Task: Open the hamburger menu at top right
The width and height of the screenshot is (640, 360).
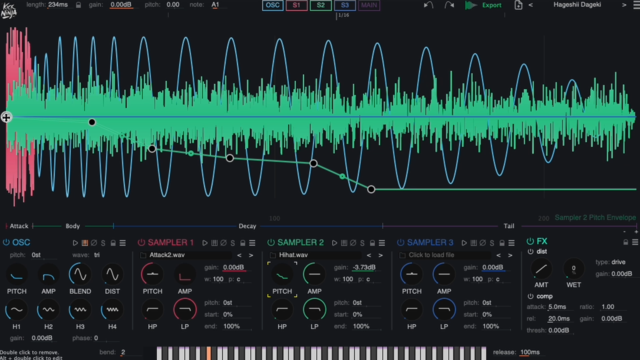Action: 636,5
